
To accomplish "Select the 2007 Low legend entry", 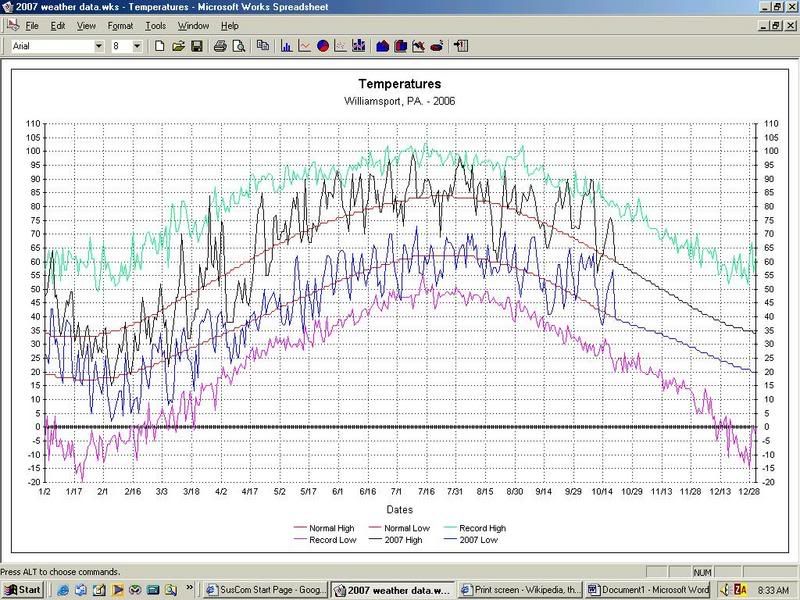I will coord(471,540).
